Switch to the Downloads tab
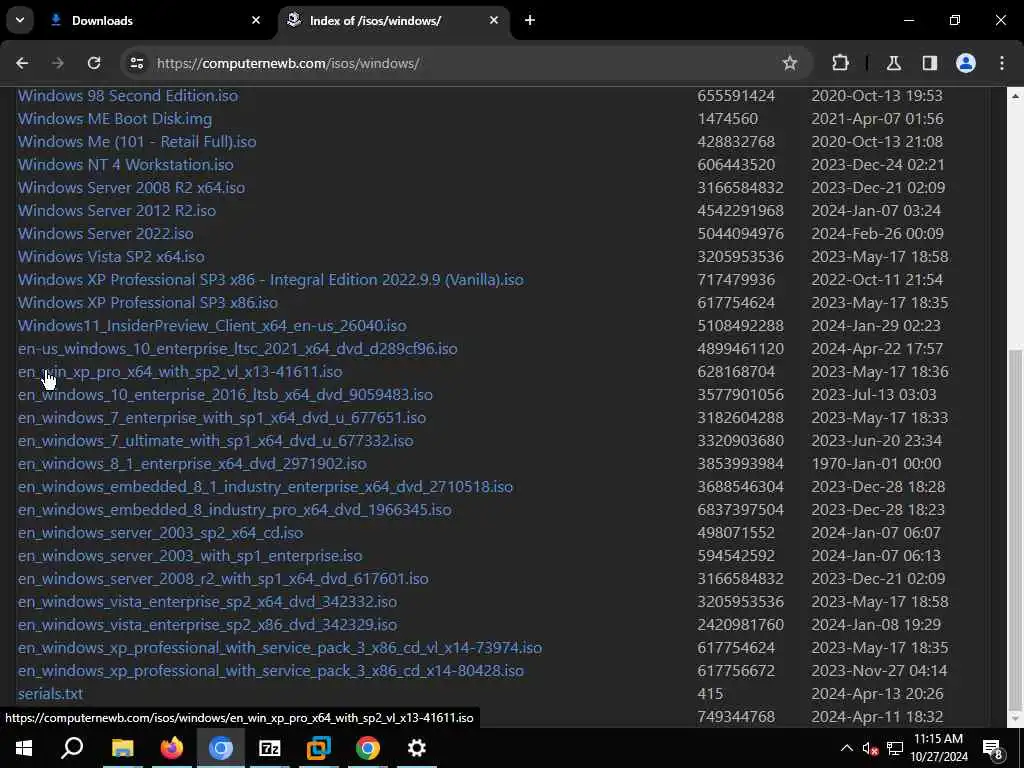 [x=155, y=20]
